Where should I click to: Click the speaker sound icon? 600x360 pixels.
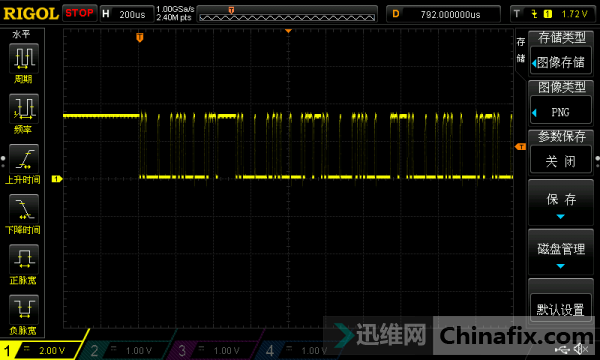pos(580,349)
